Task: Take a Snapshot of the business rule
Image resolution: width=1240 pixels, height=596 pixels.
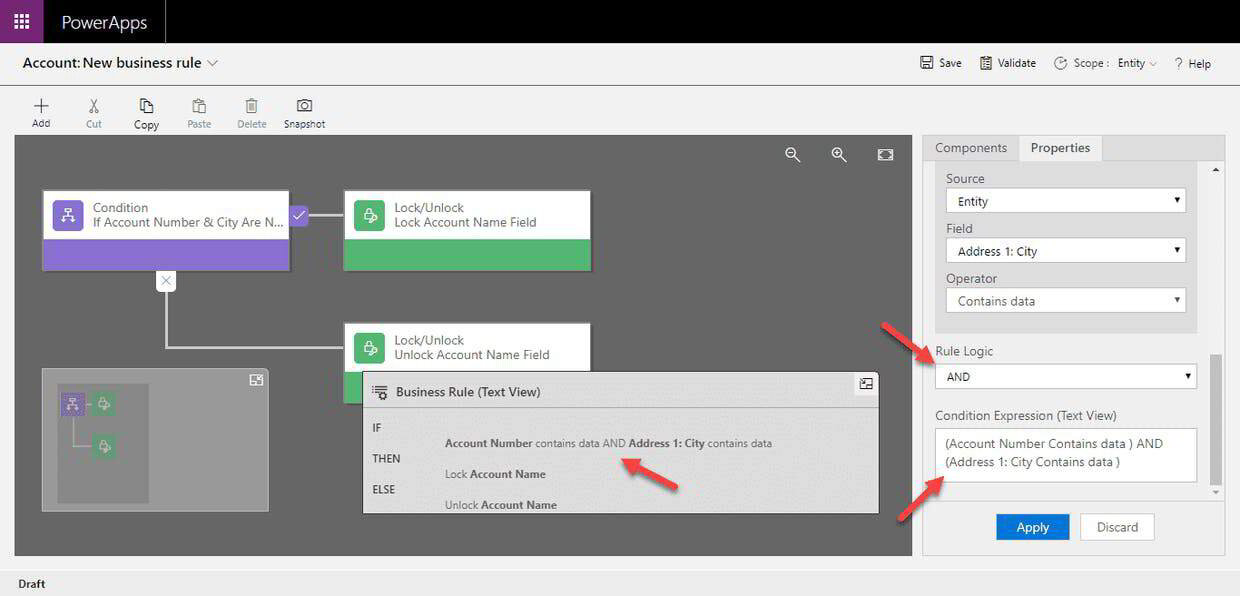Action: [304, 110]
